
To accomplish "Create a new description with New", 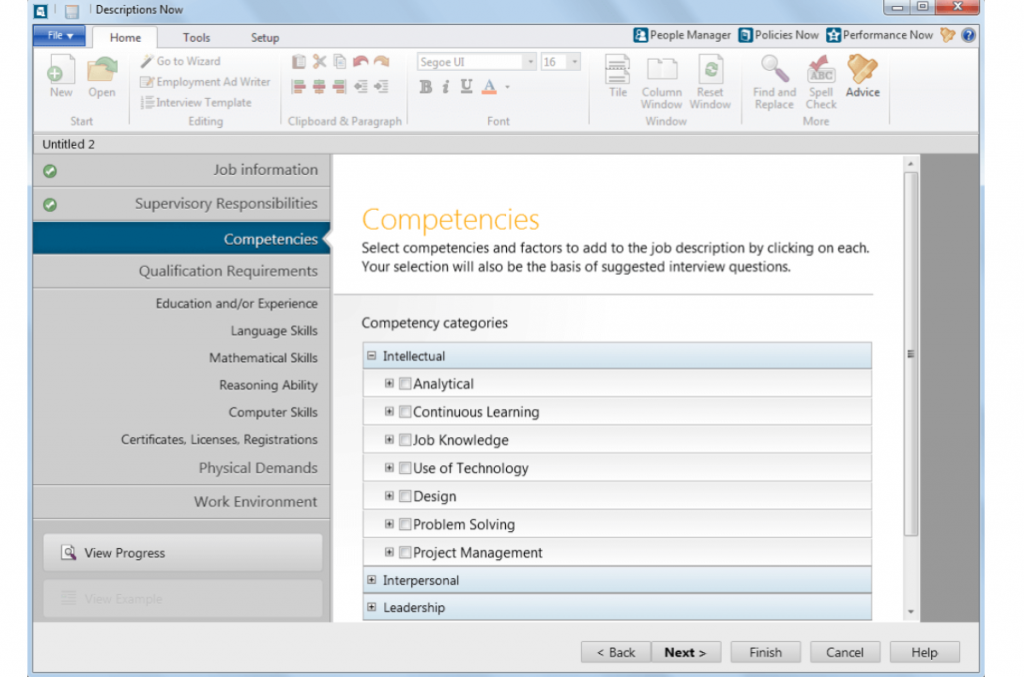I will [x=60, y=75].
